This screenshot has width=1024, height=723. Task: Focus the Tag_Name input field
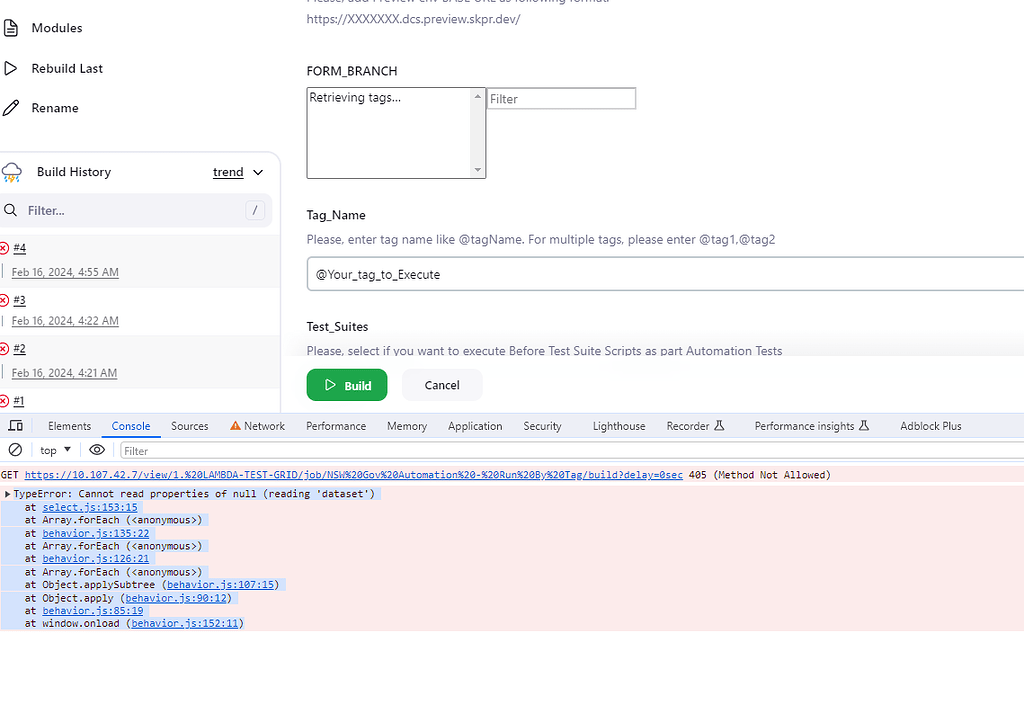click(660, 275)
